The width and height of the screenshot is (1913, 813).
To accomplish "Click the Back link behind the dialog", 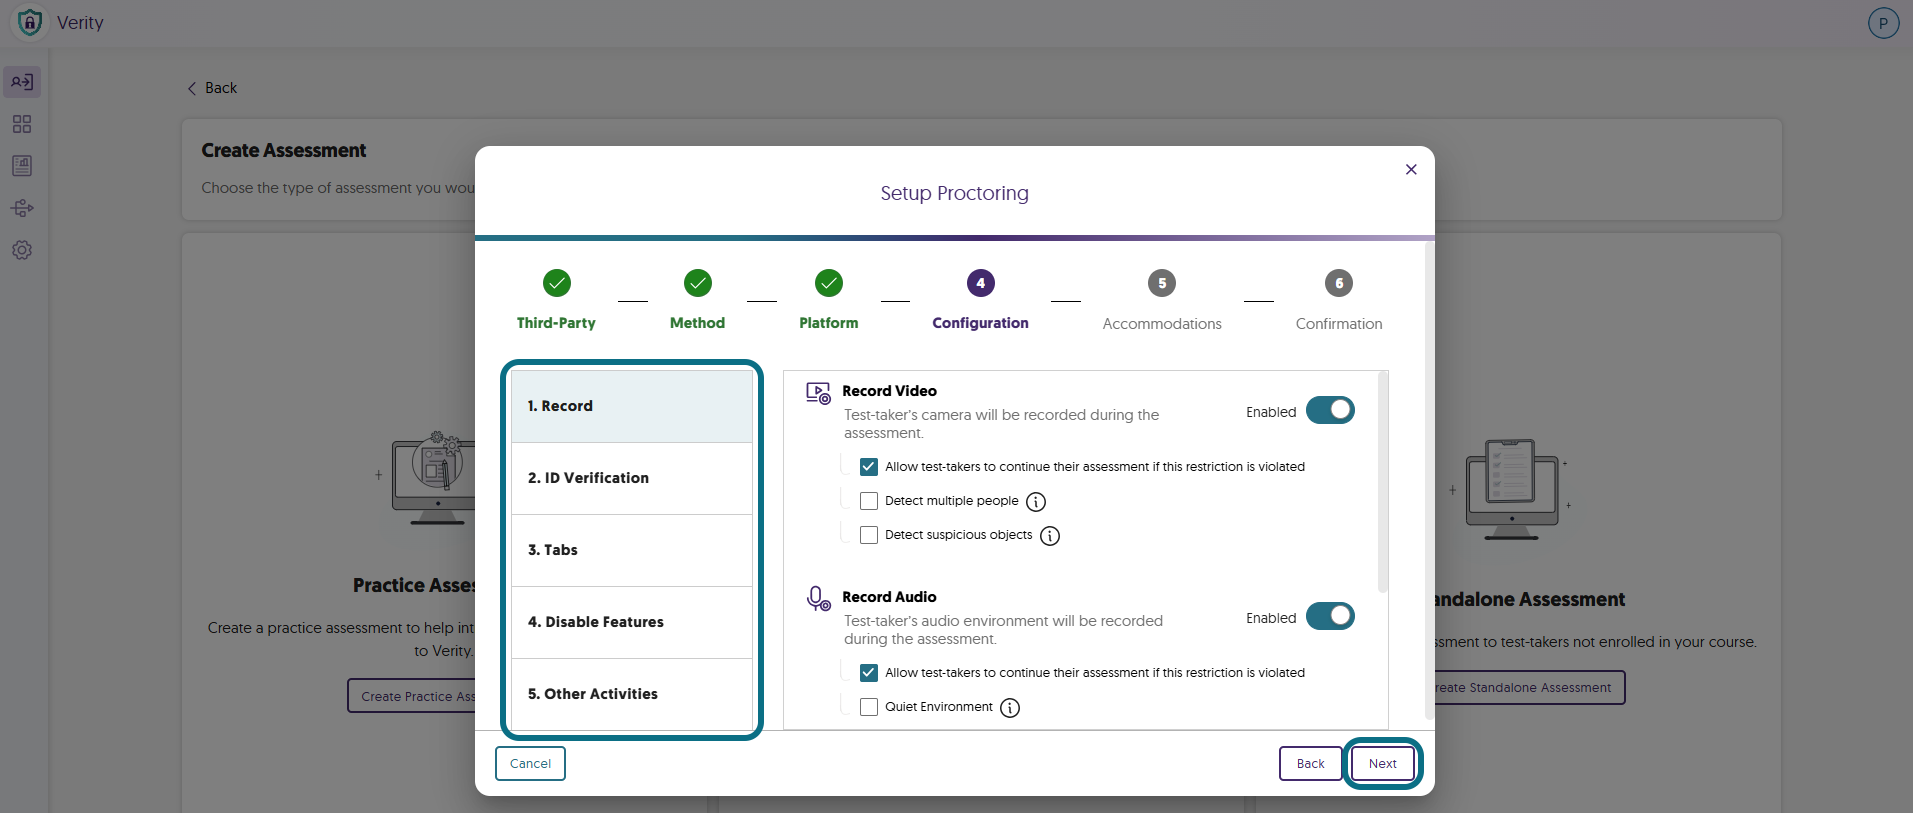I will [212, 88].
